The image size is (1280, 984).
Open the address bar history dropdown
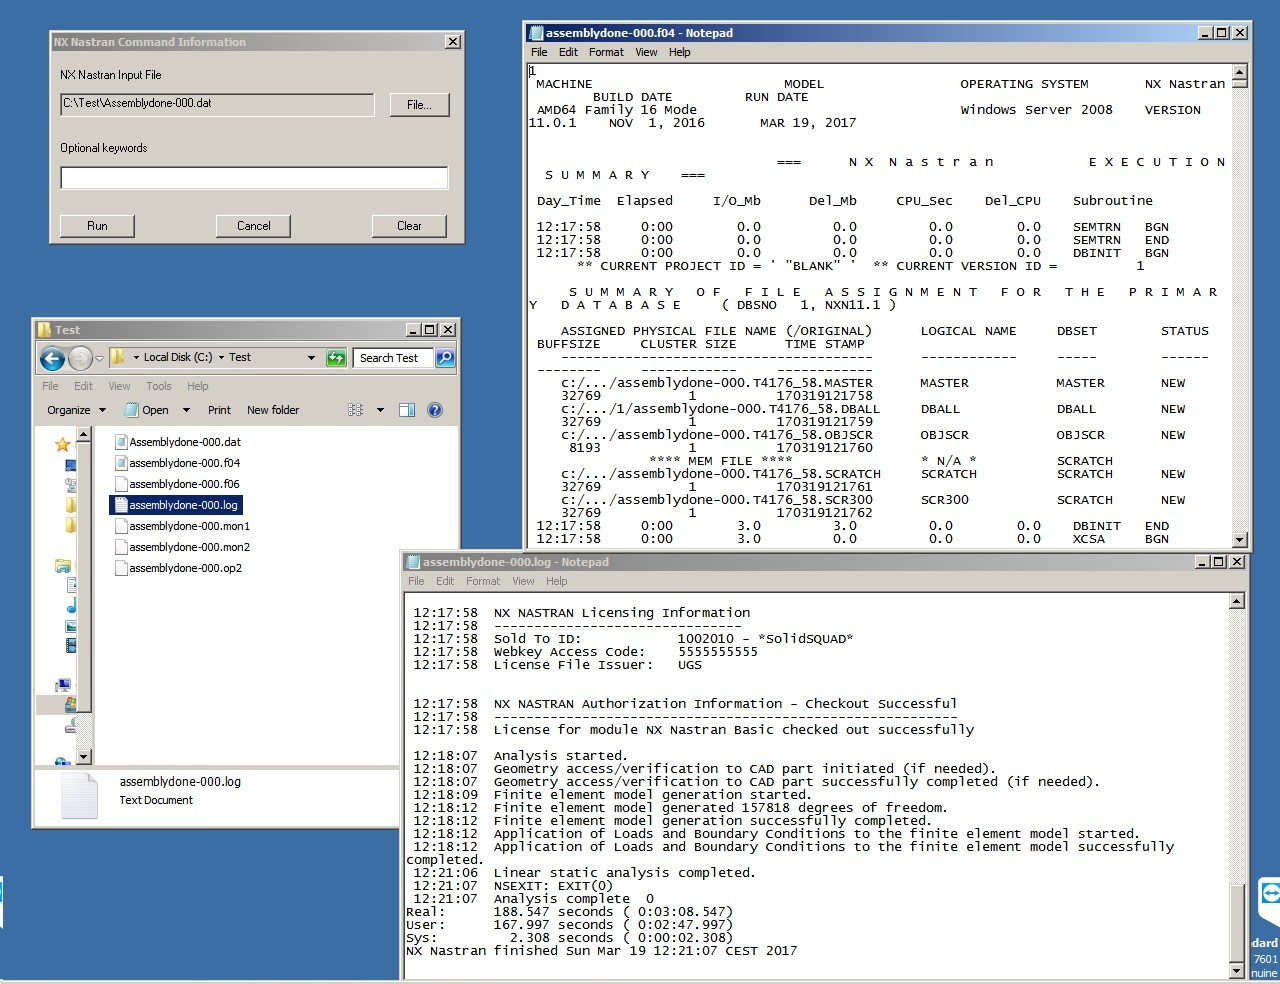click(311, 357)
